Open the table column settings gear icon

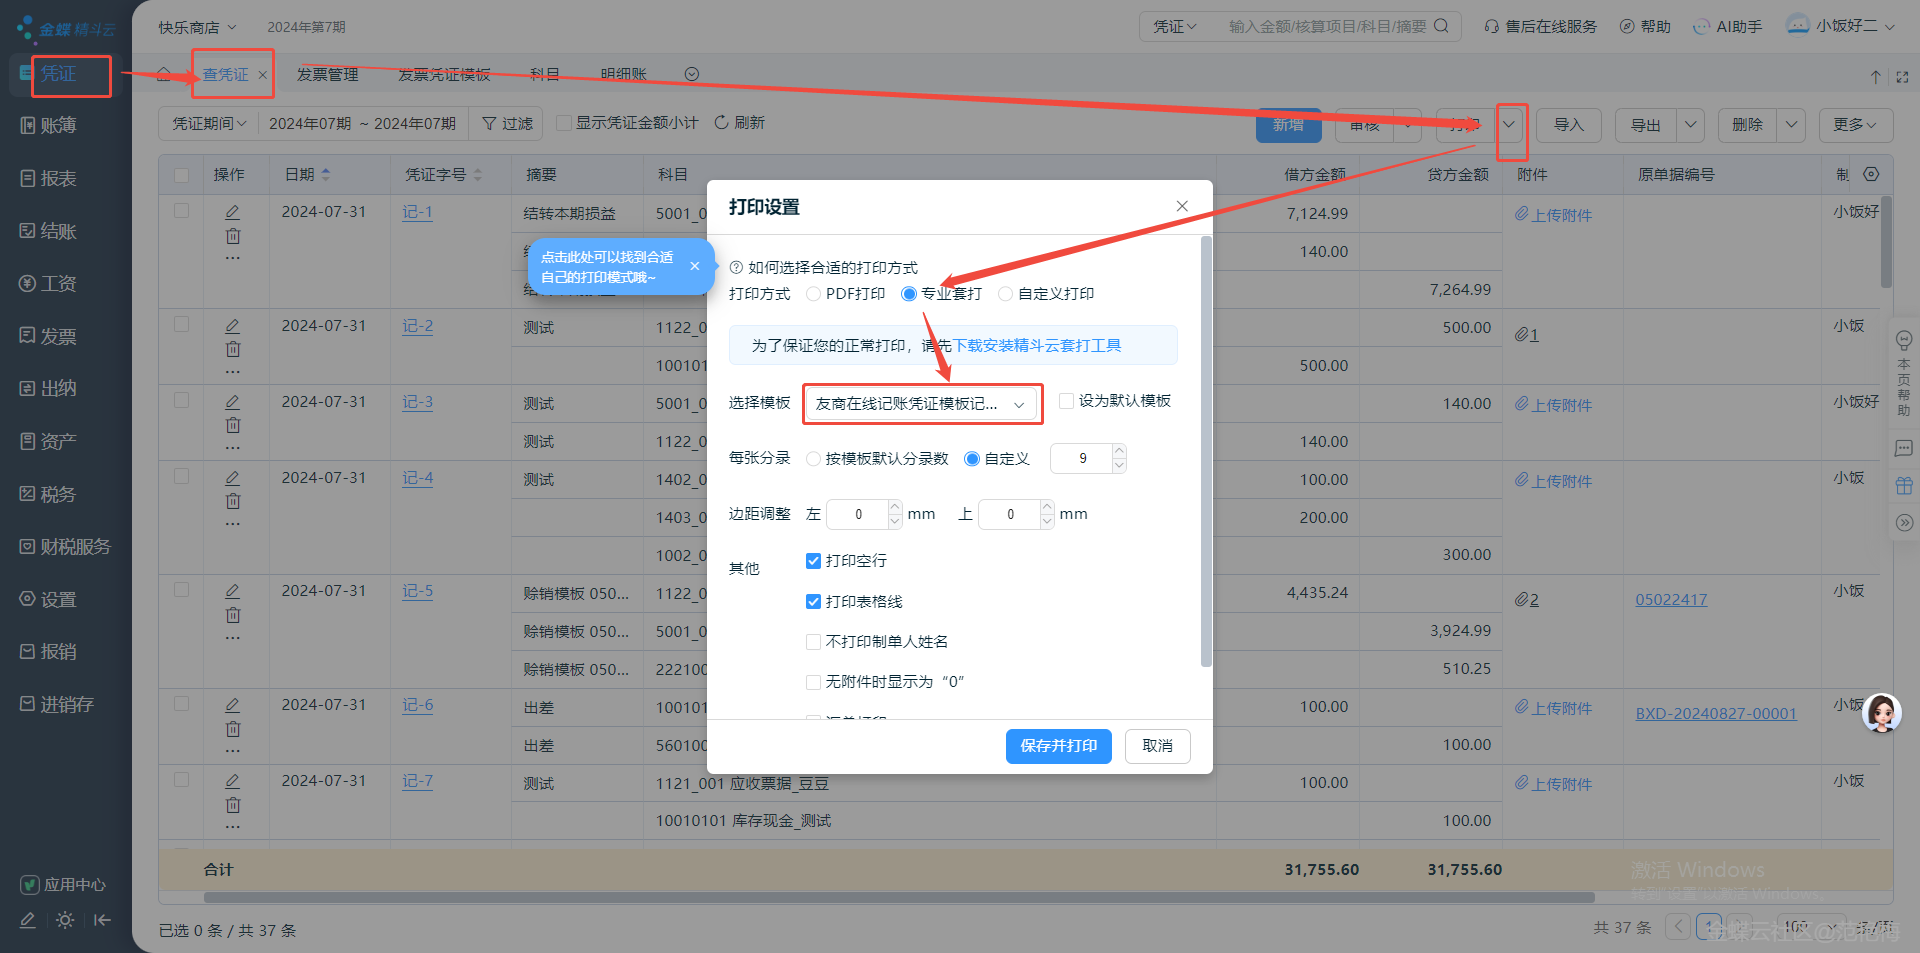1871,174
